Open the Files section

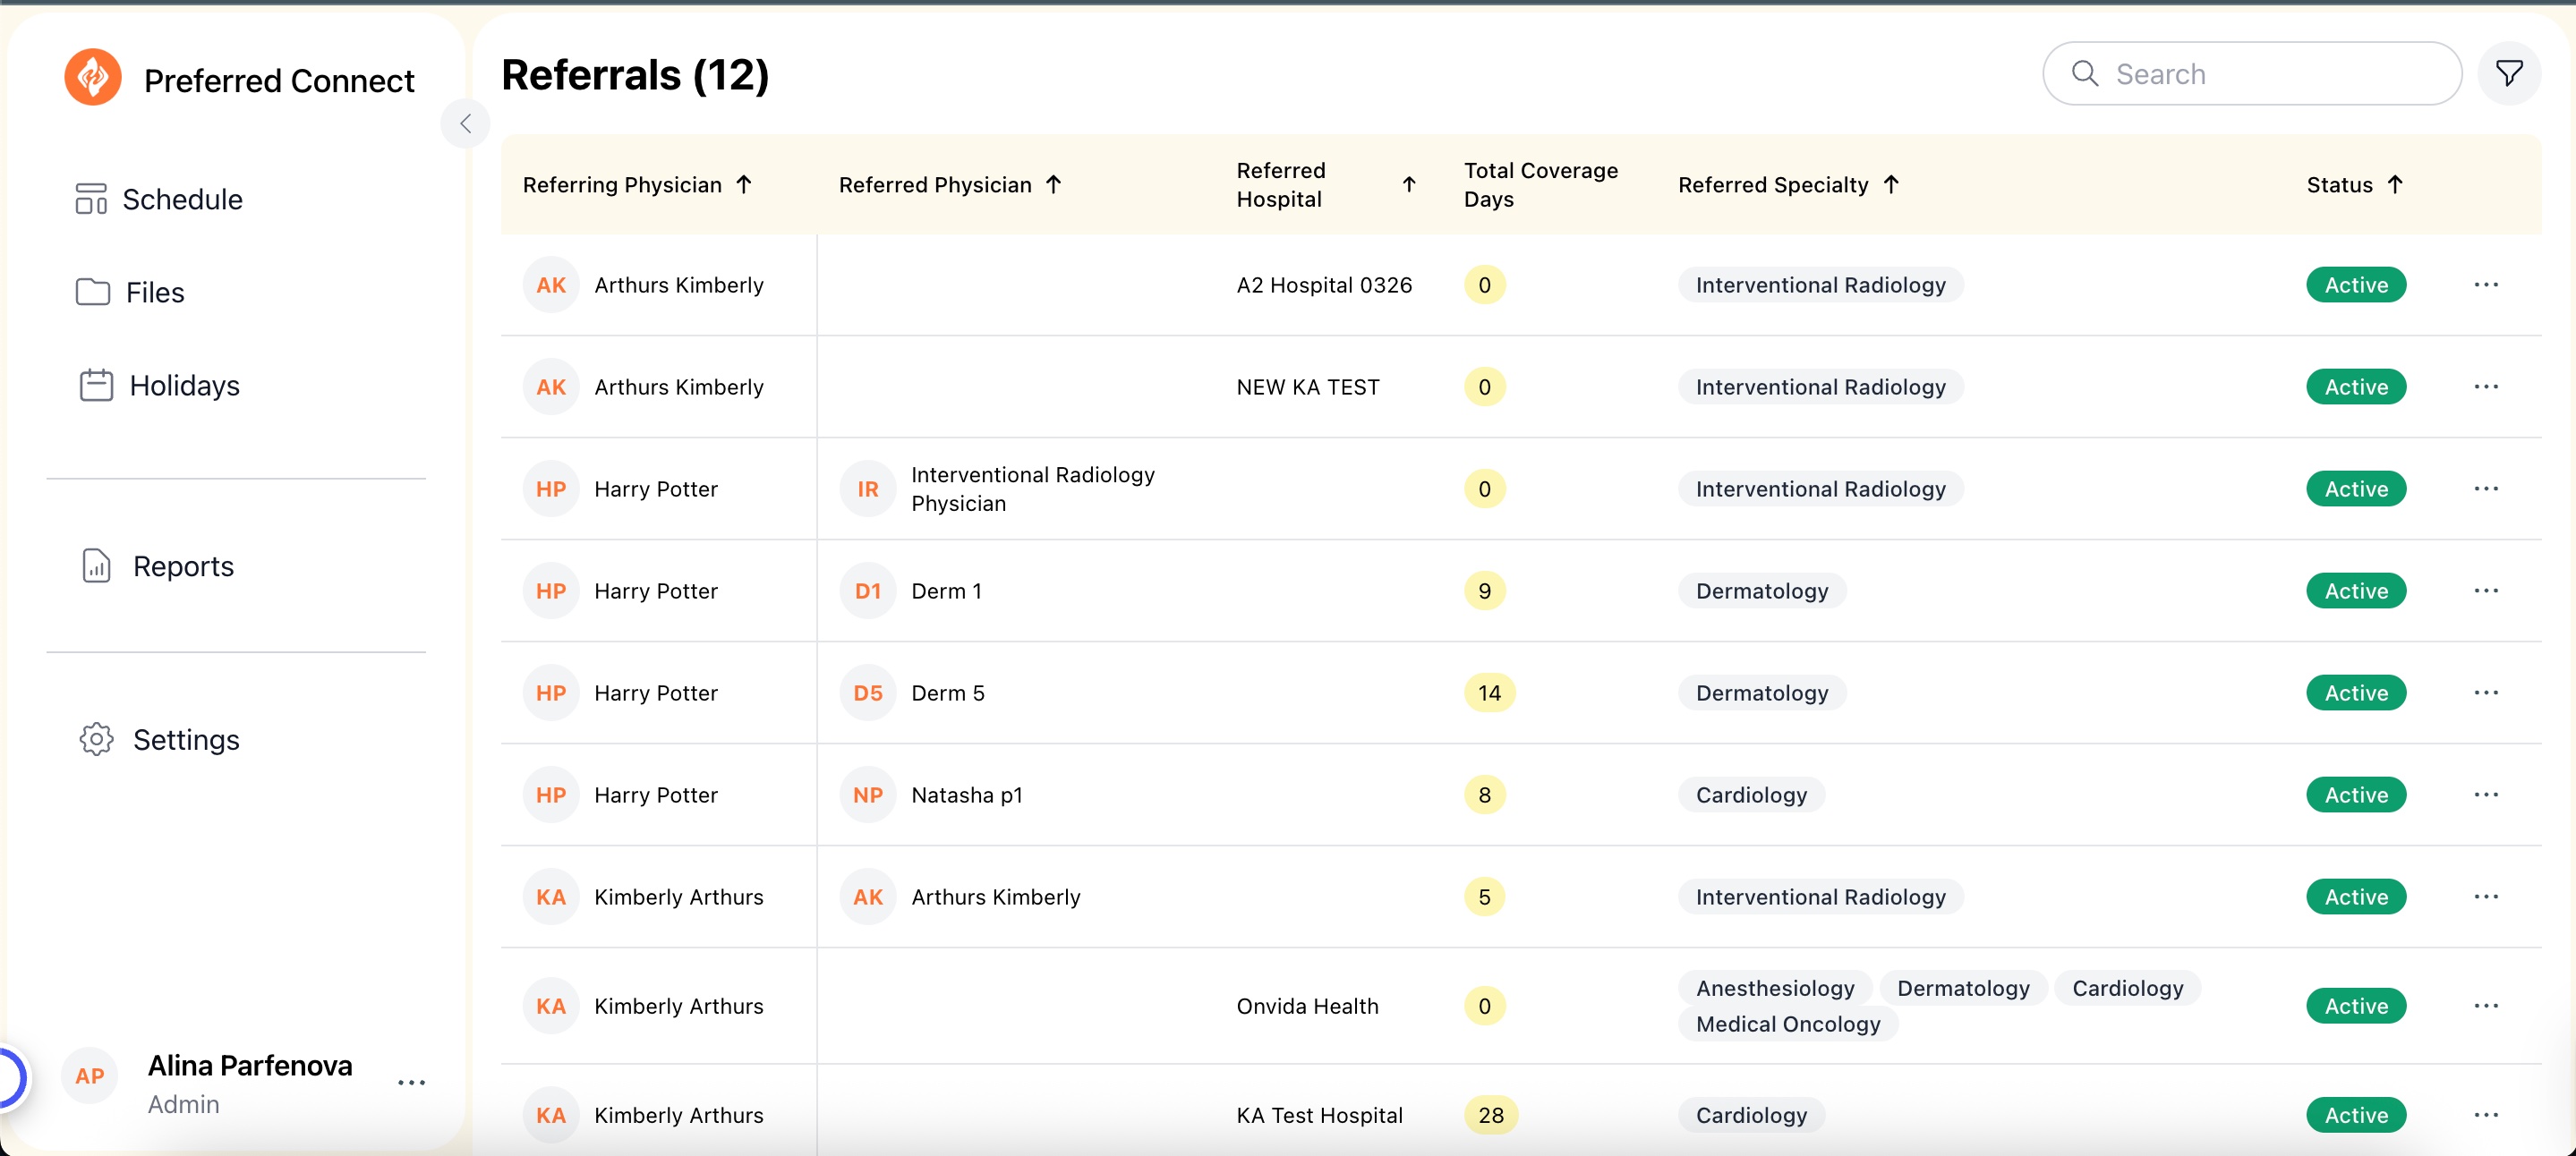tap(130, 292)
